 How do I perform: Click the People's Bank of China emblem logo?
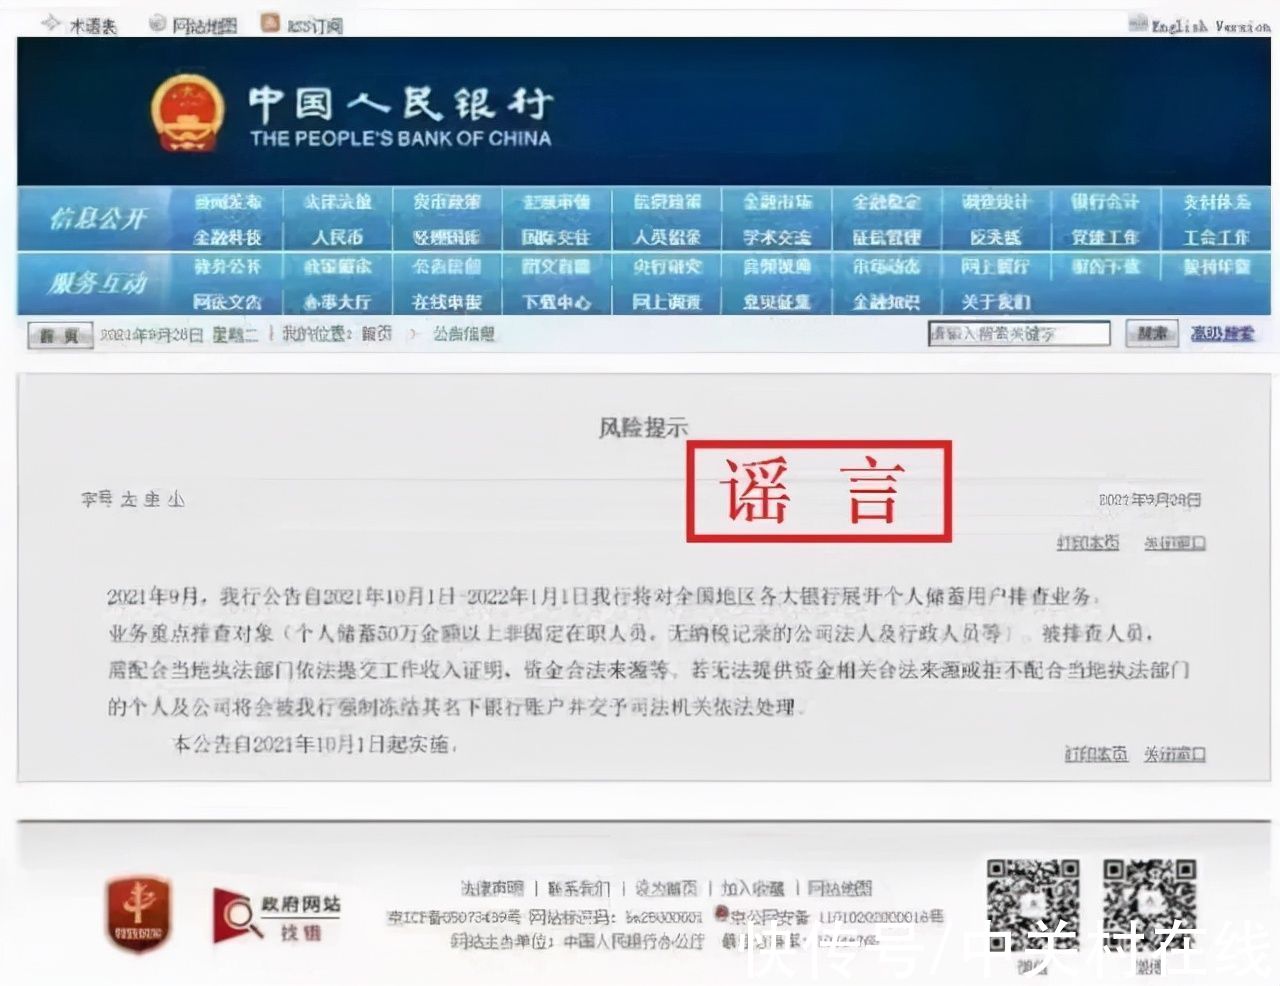tap(187, 111)
